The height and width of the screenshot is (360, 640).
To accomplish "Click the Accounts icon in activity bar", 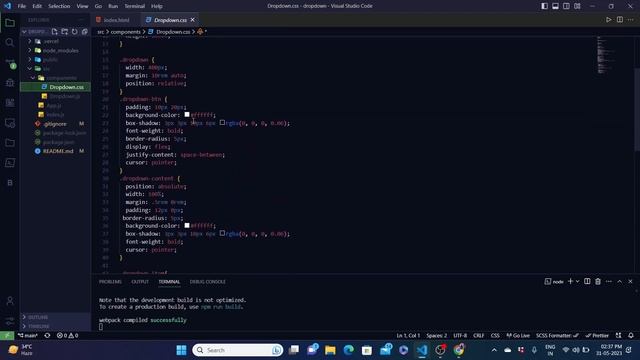I will coord(10,301).
